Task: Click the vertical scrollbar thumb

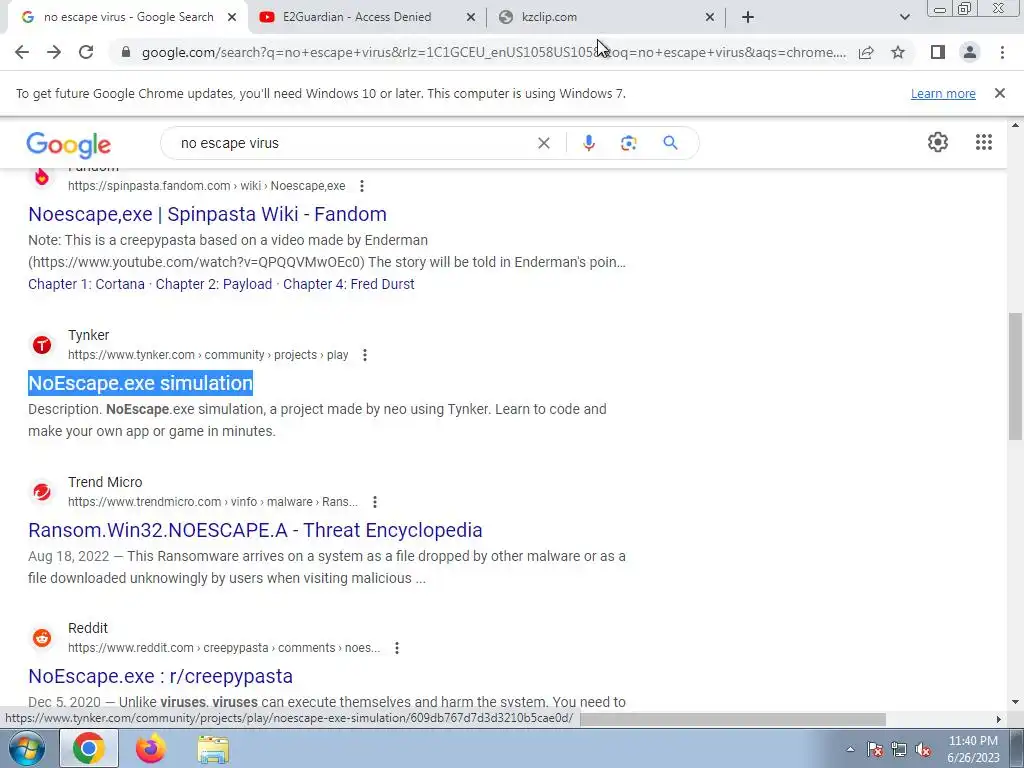Action: [x=1015, y=376]
